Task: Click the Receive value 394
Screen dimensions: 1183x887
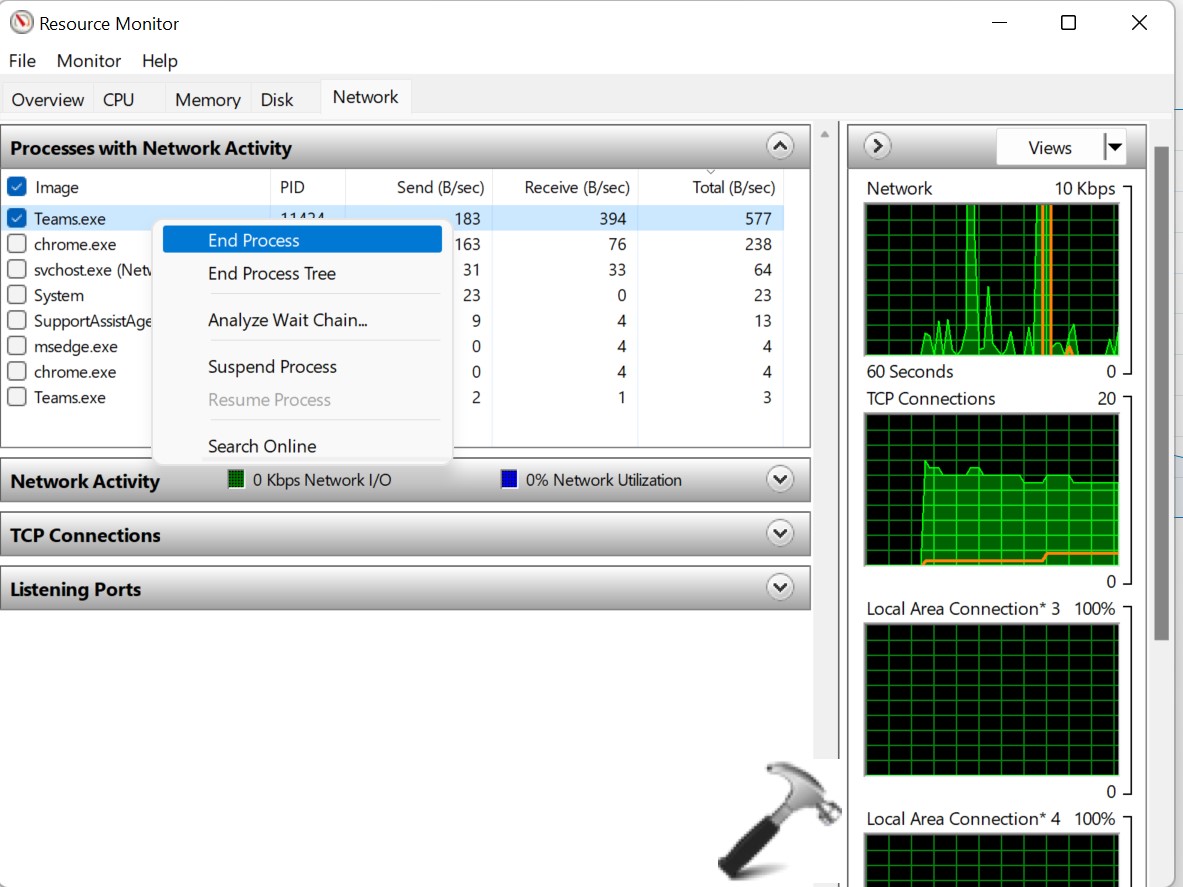Action: point(612,218)
